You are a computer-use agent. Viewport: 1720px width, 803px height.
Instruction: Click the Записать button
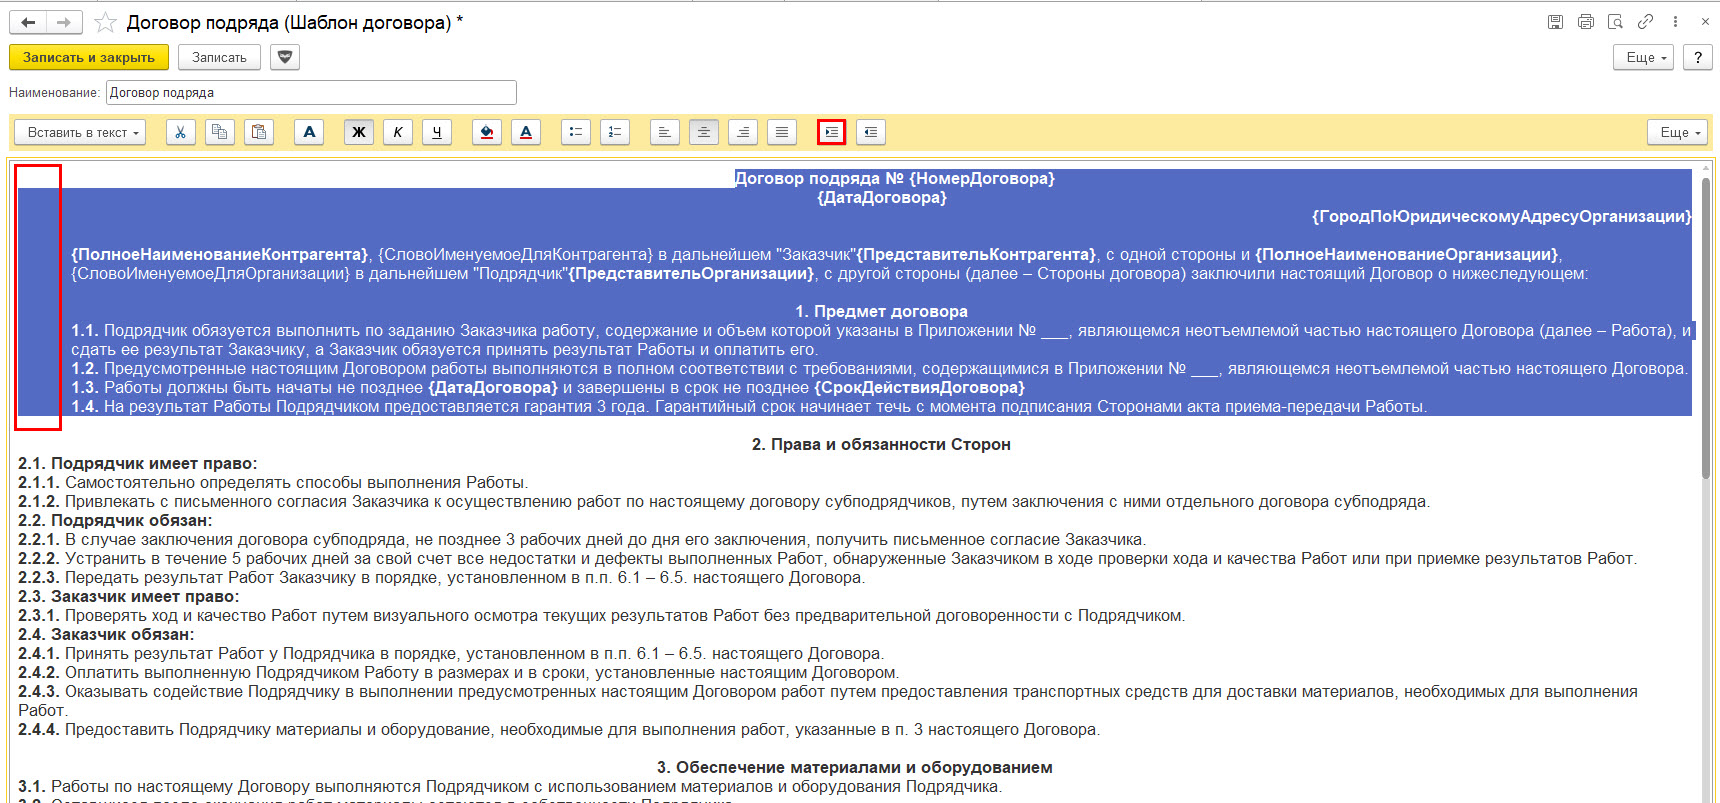[x=219, y=57]
